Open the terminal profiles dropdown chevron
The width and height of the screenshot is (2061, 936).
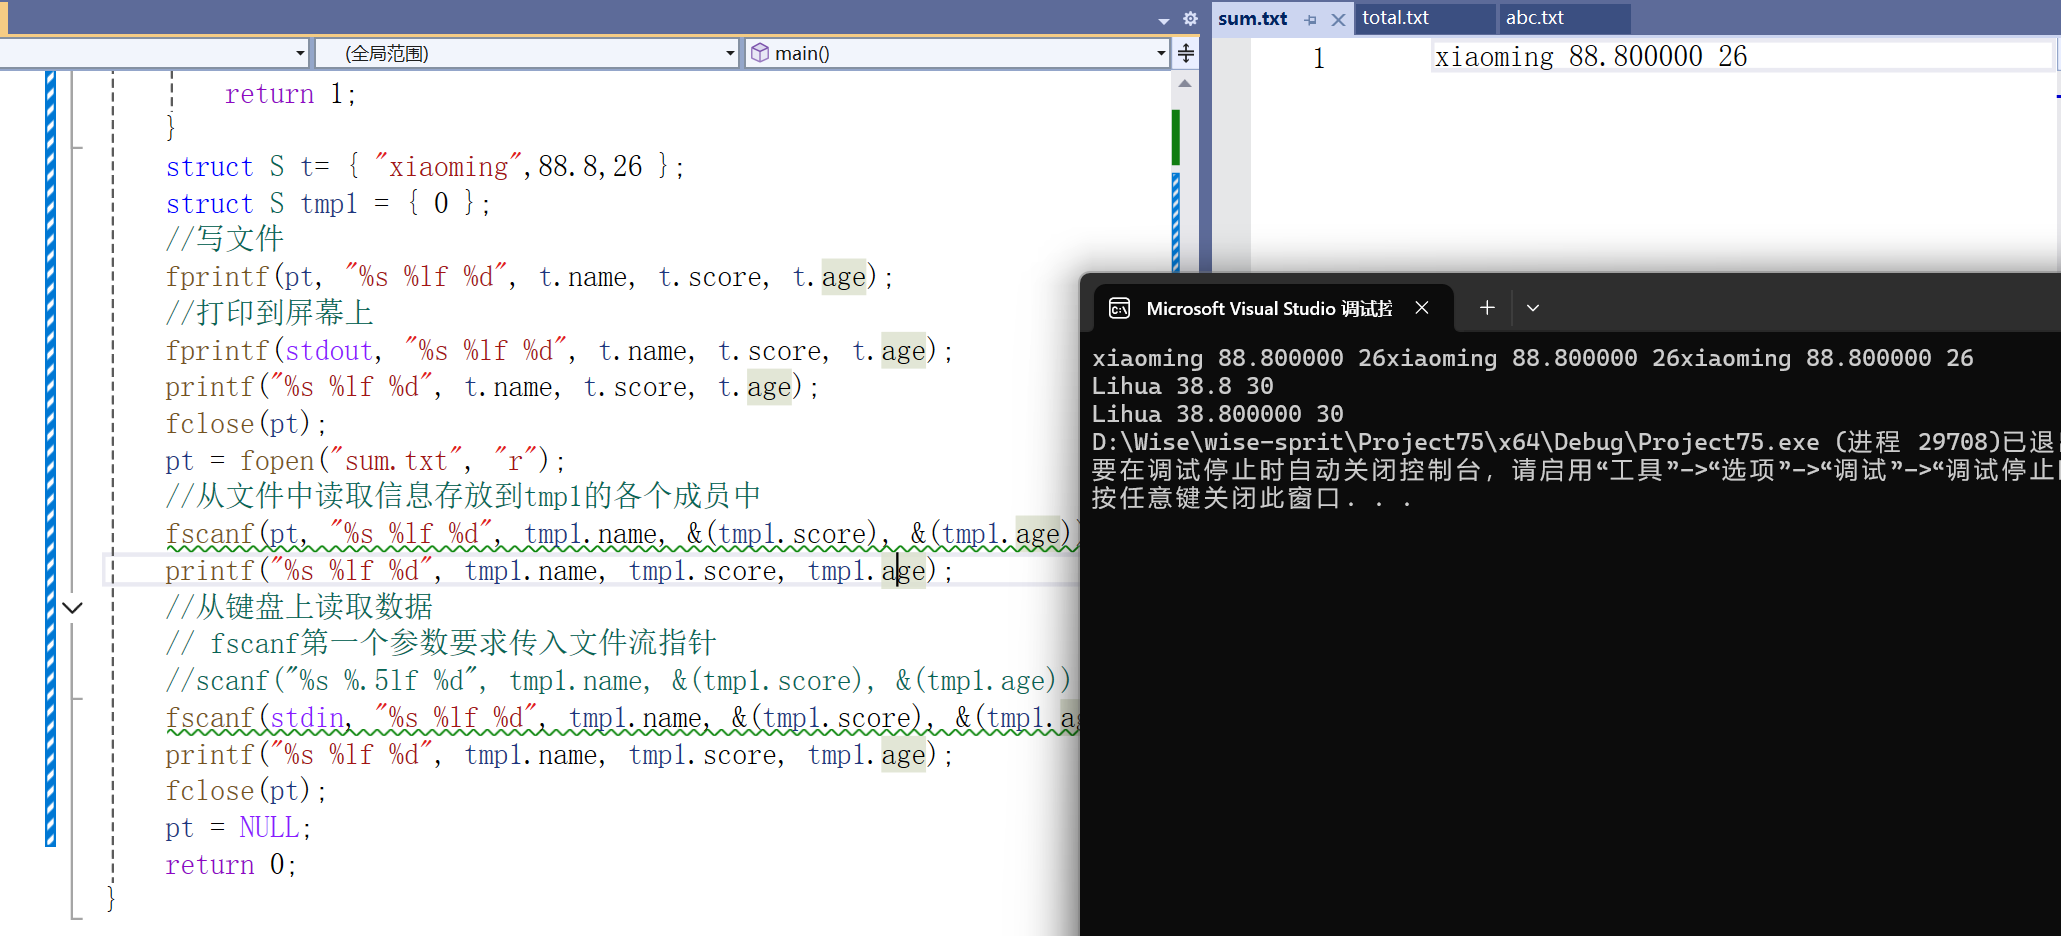1533,308
